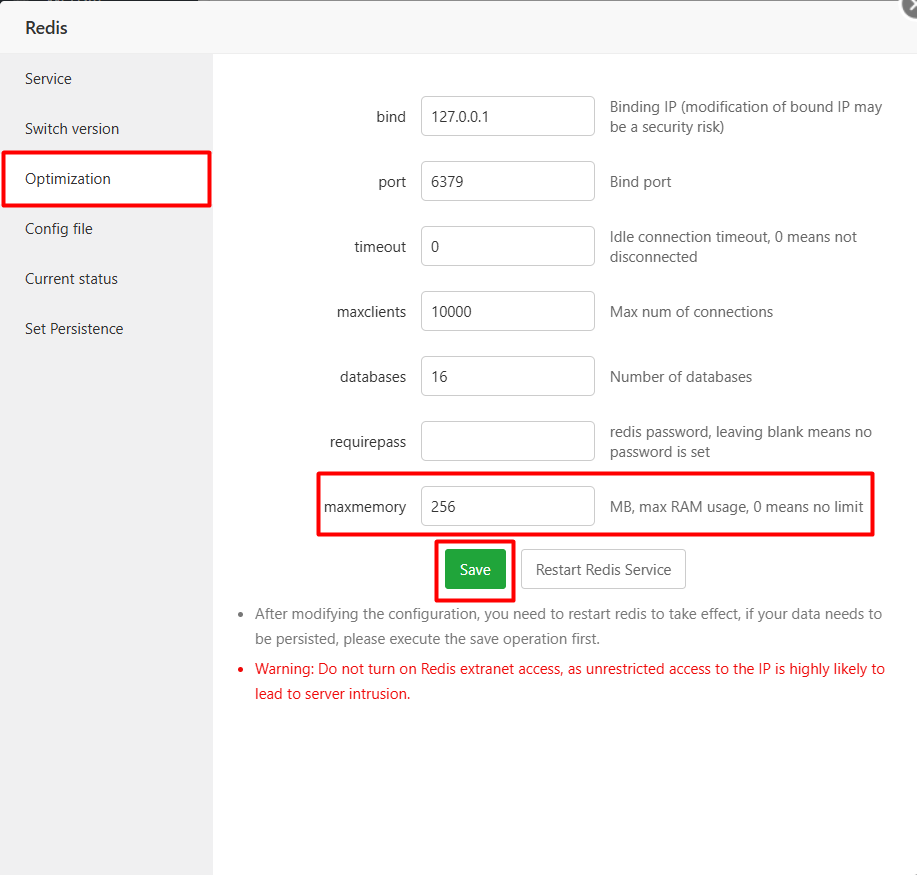Screen dimensions: 917x875
Task: View the Current status page
Action: [x=71, y=278]
